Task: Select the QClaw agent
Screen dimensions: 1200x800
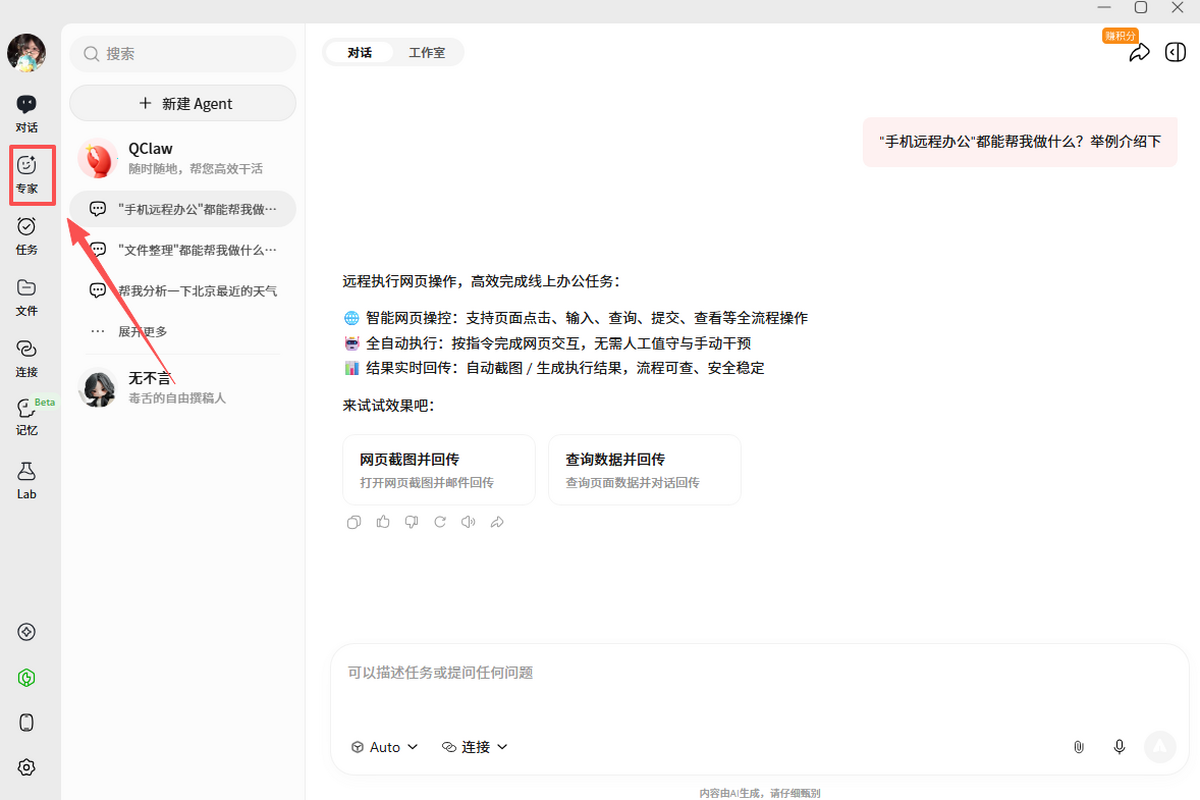Action: (x=183, y=158)
